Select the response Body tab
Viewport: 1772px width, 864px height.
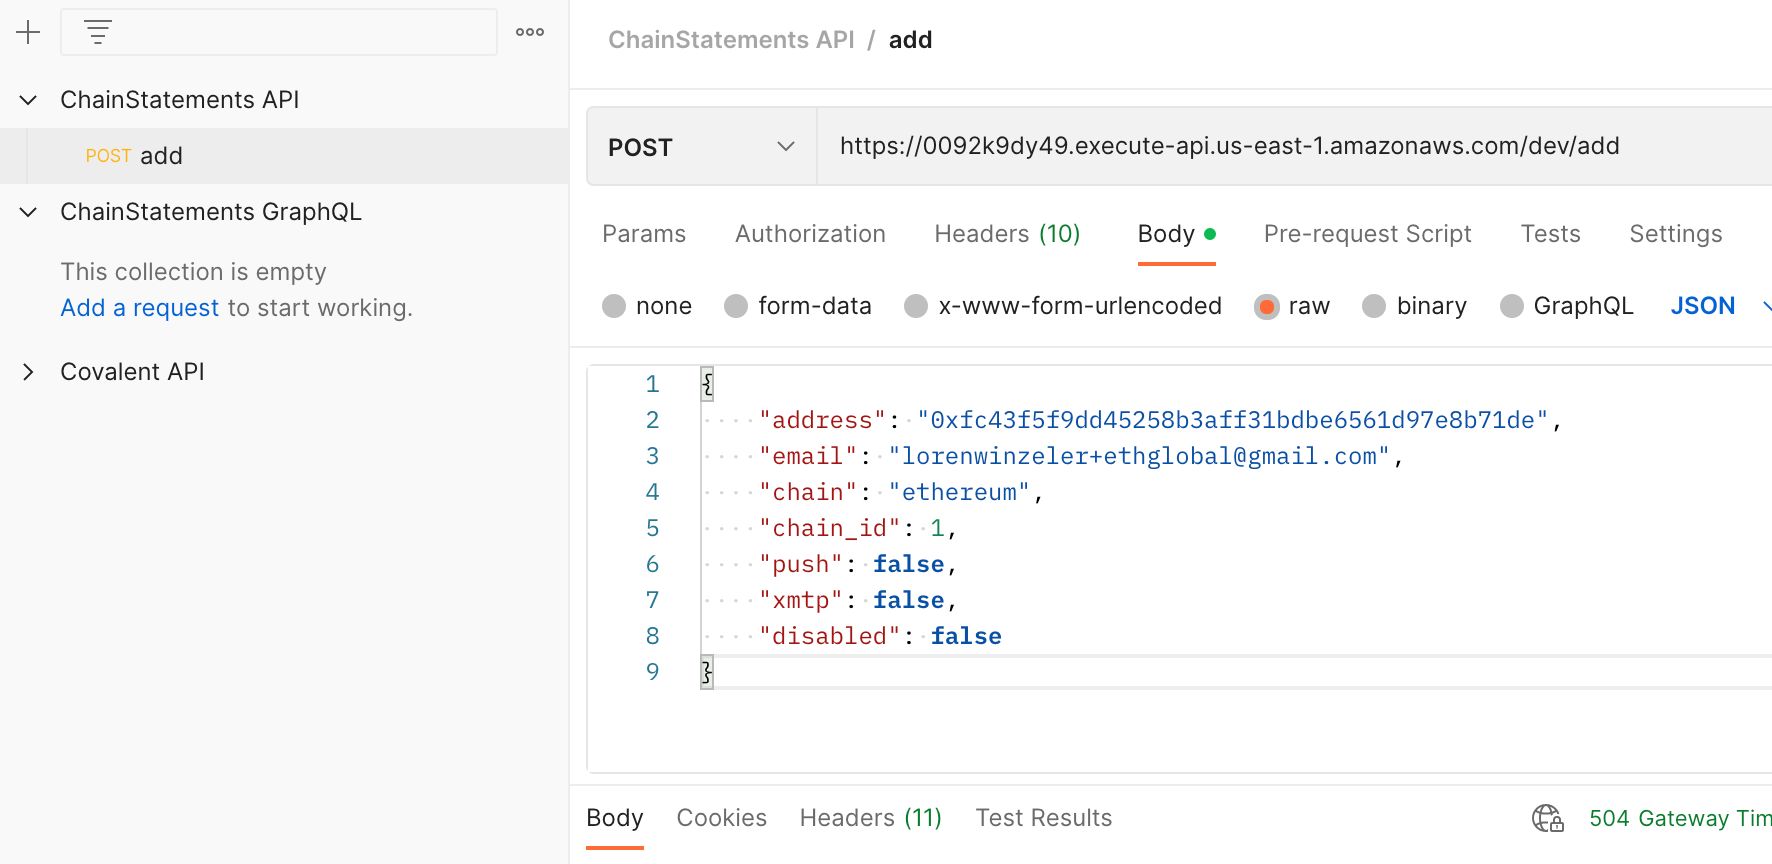tap(614, 818)
